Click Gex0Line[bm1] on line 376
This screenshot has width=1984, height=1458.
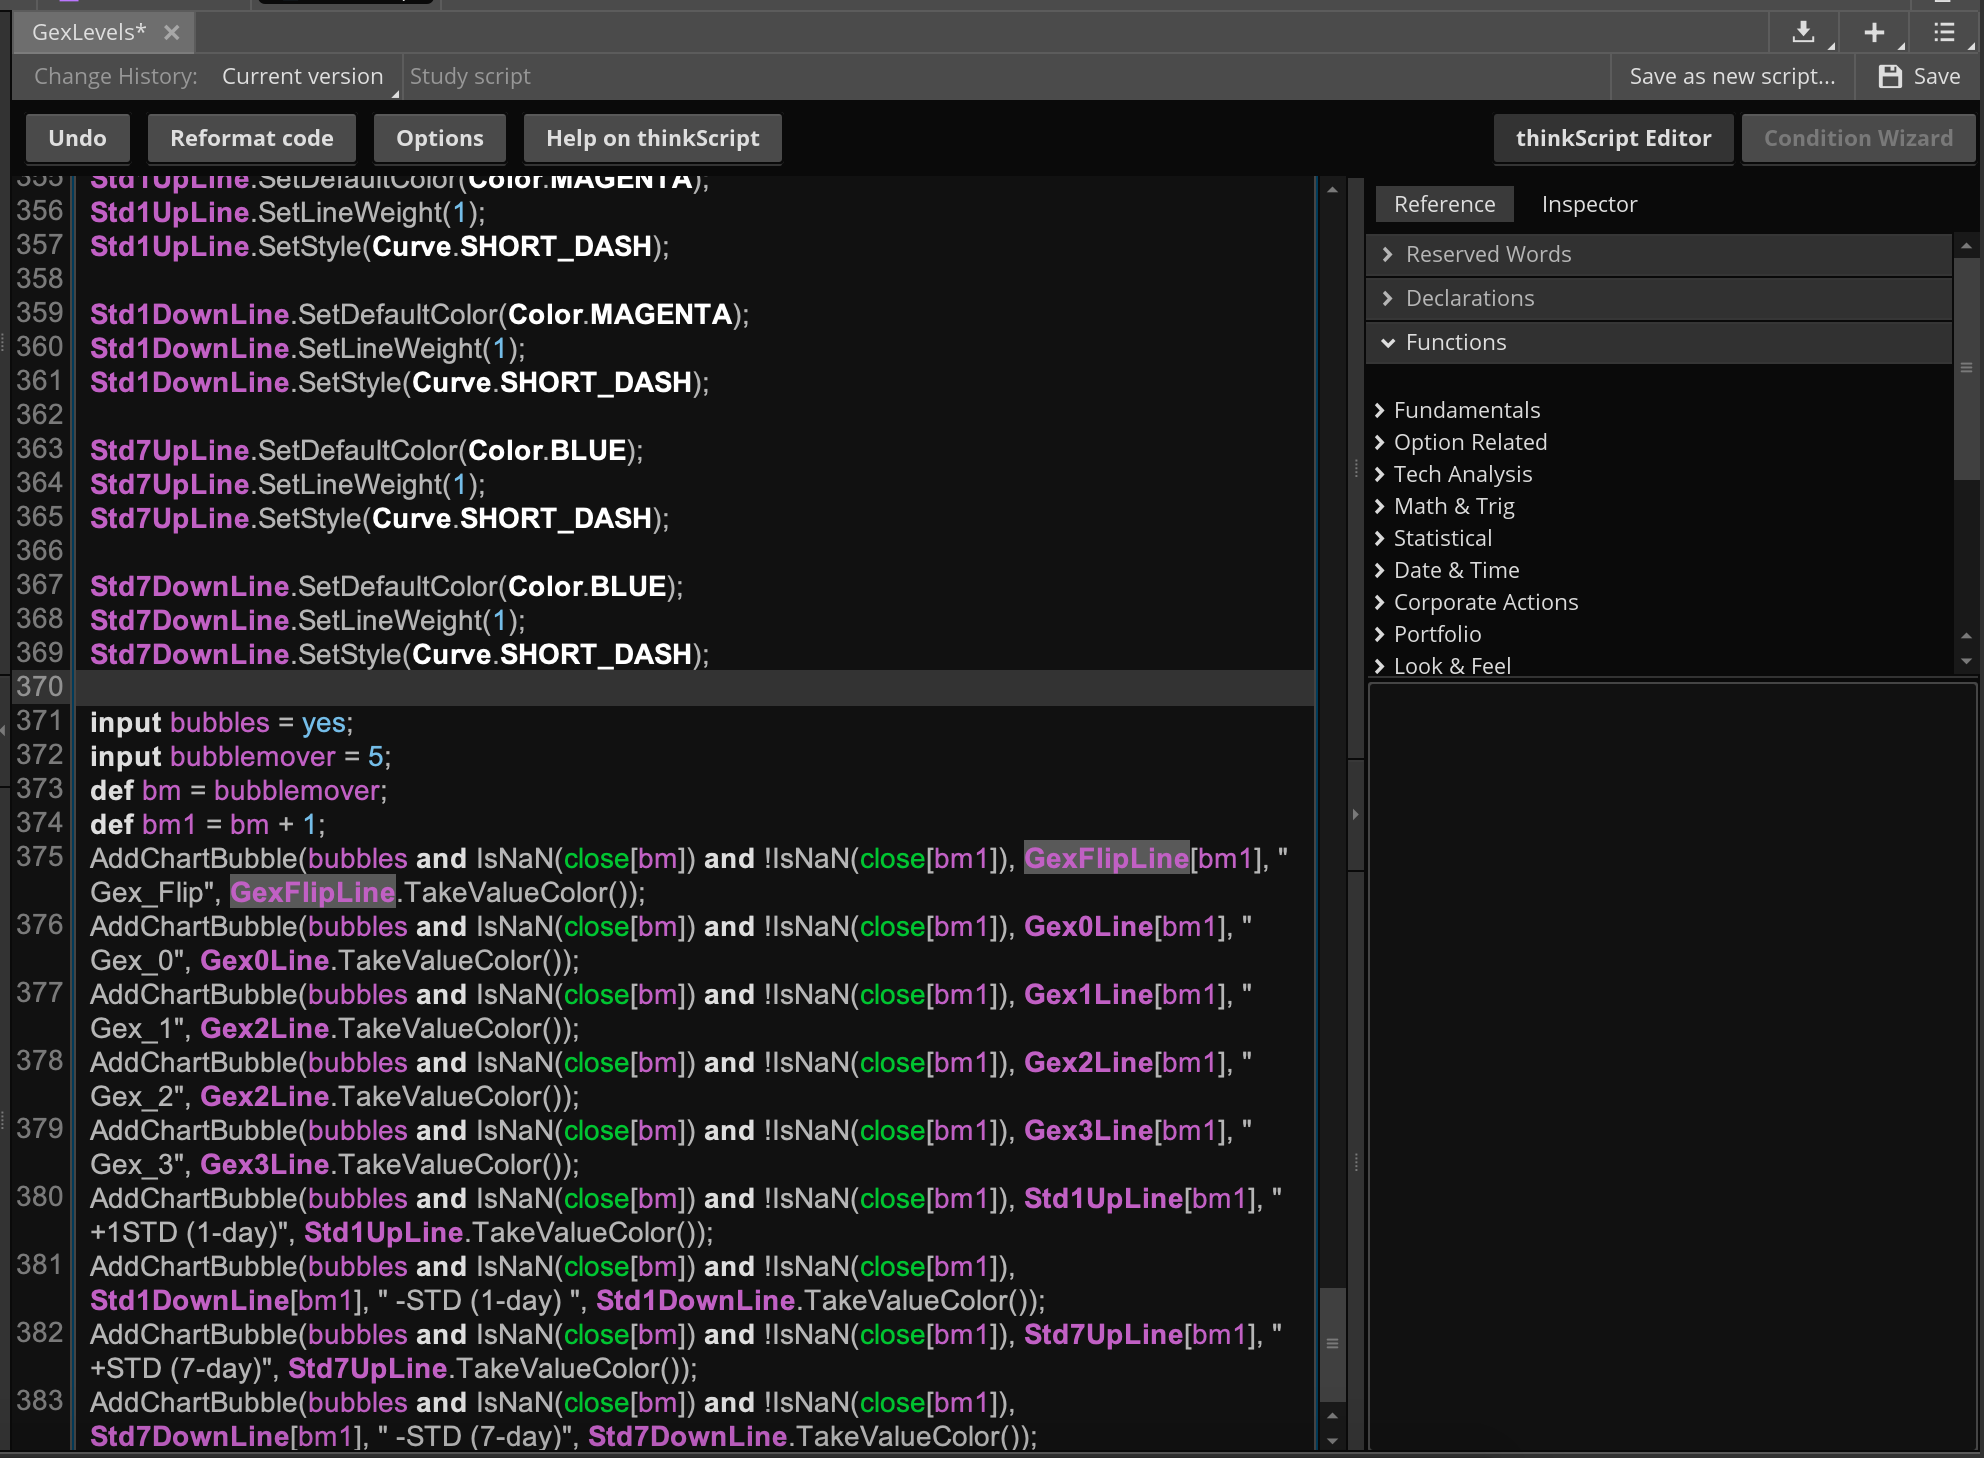tap(1127, 926)
